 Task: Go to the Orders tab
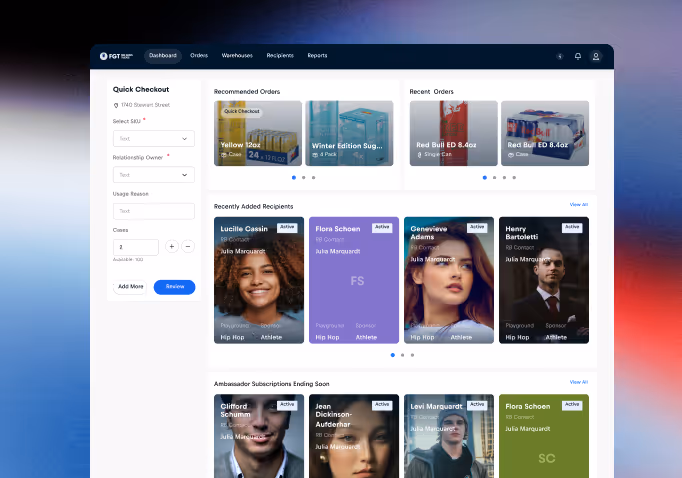click(x=199, y=56)
